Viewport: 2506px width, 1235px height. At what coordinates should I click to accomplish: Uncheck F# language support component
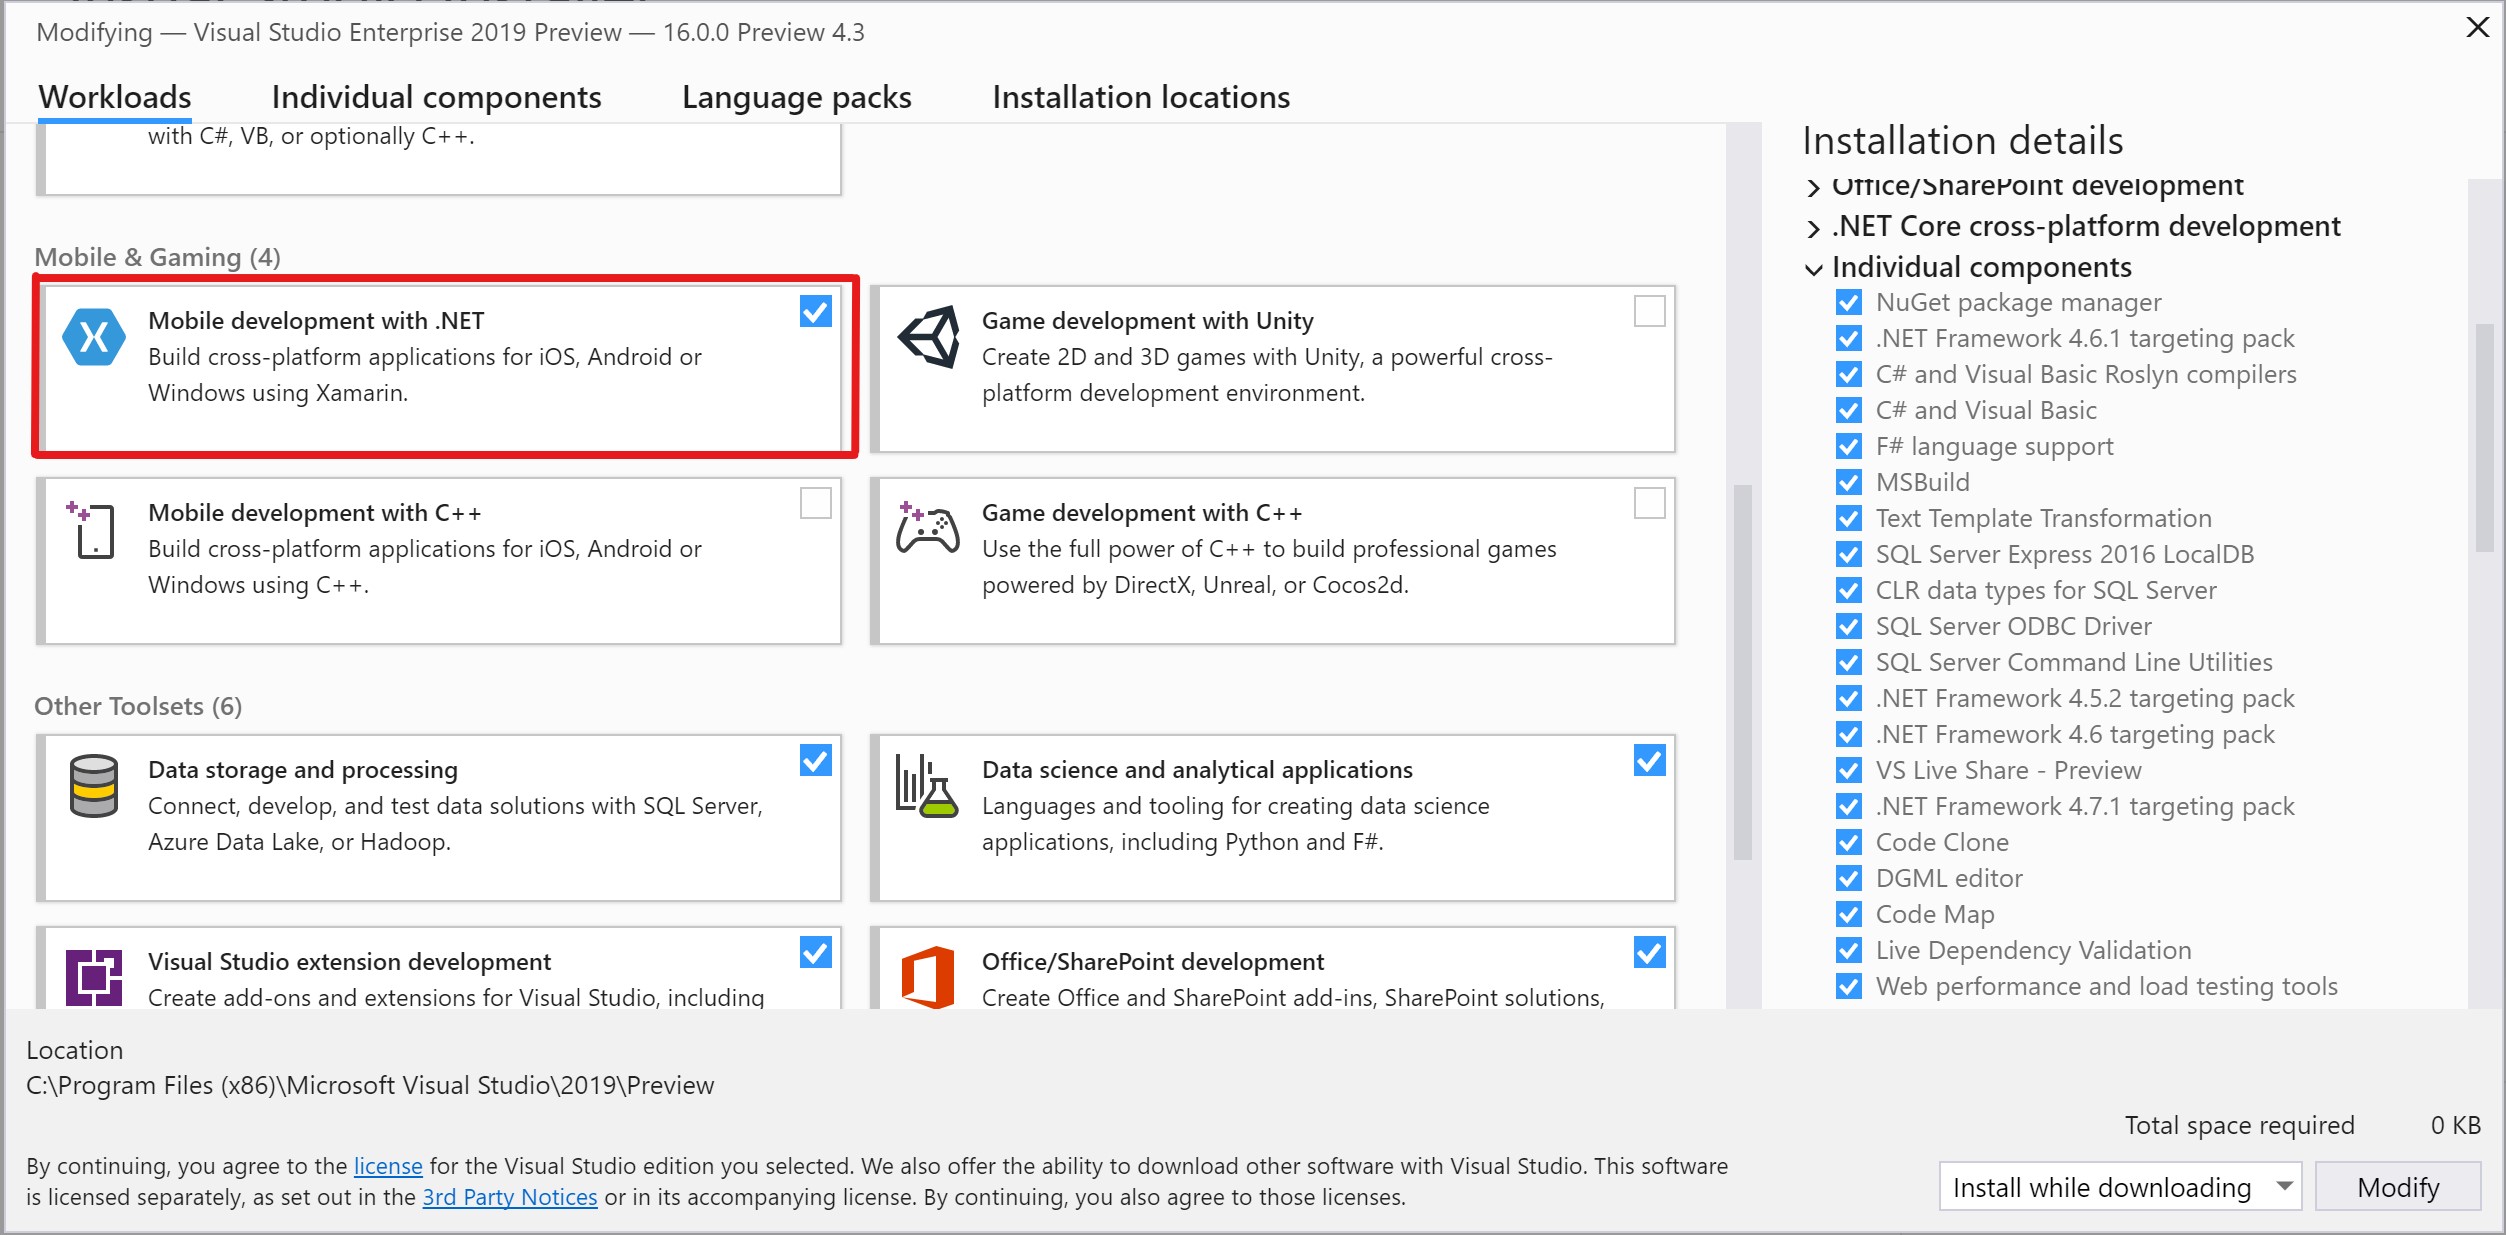[1849, 446]
